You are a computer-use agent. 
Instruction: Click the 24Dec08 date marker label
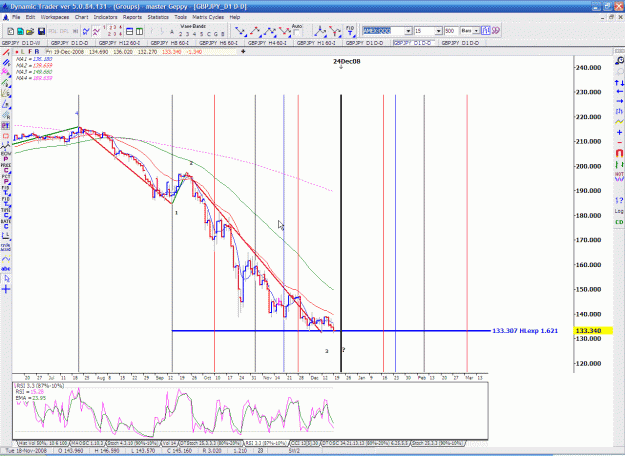pyautogui.click(x=346, y=61)
